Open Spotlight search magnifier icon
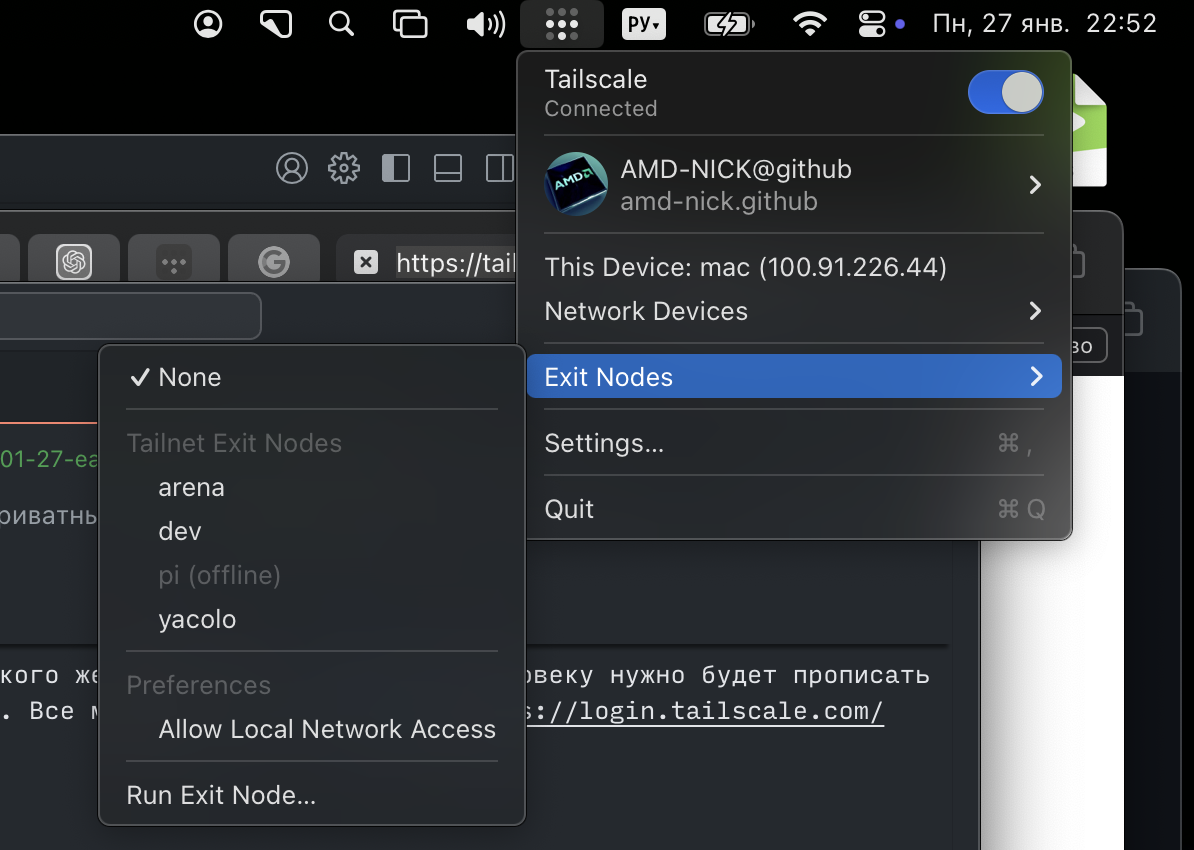 [x=342, y=24]
